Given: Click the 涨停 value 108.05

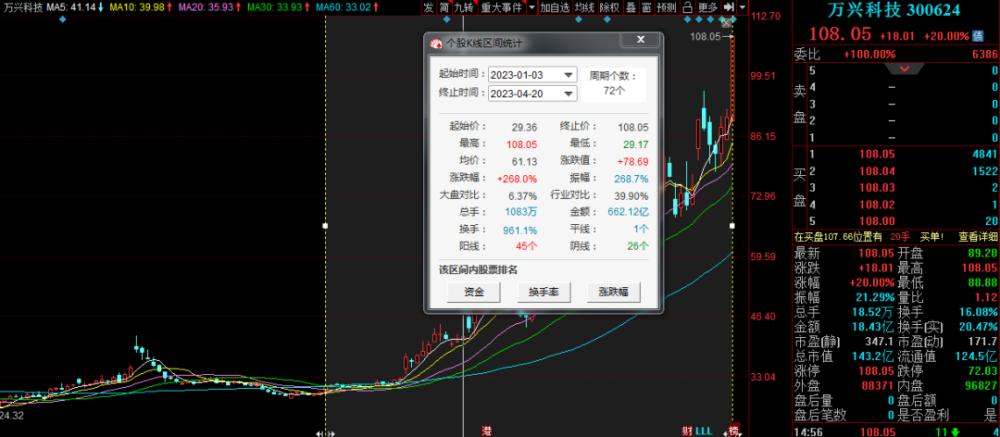Looking at the screenshot, I should click(877, 371).
